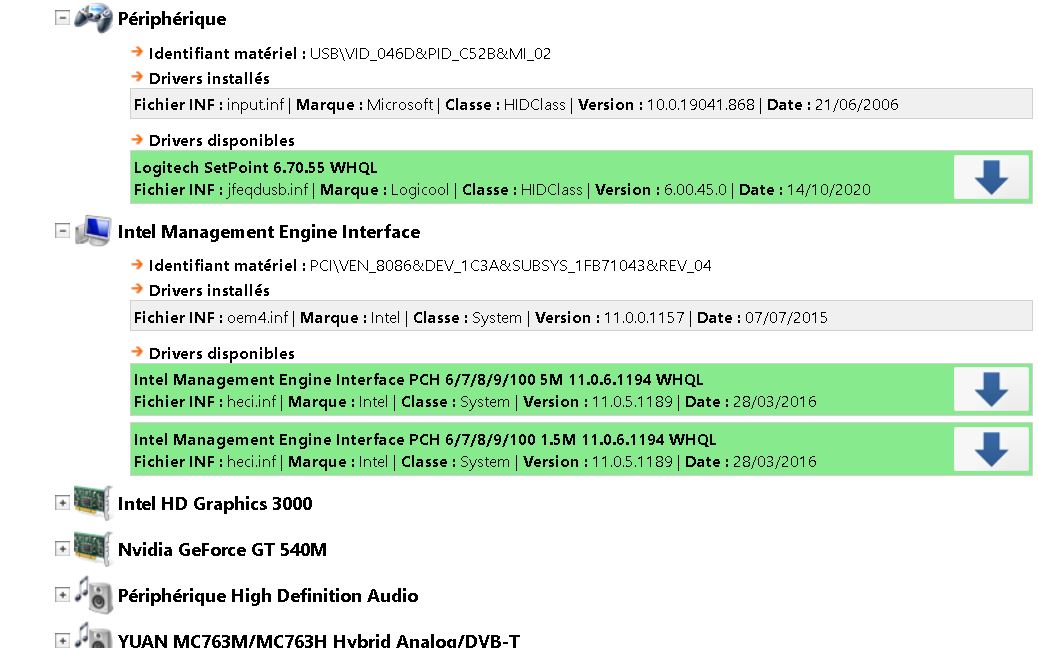The width and height of the screenshot is (1038, 648).
Task: Click the speaker icon for High Definition Audio
Action: point(93,594)
